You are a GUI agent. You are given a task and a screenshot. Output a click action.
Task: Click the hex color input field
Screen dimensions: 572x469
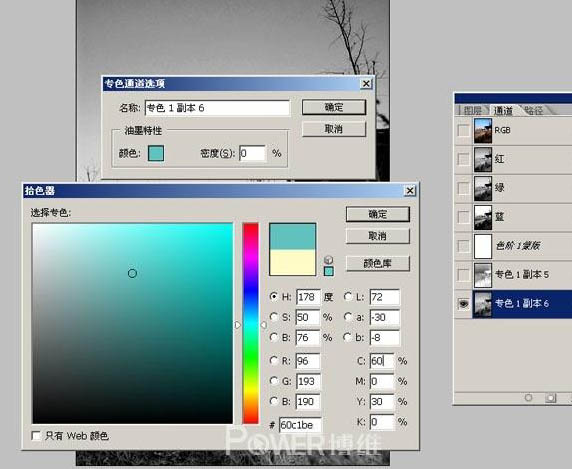pyautogui.click(x=300, y=425)
